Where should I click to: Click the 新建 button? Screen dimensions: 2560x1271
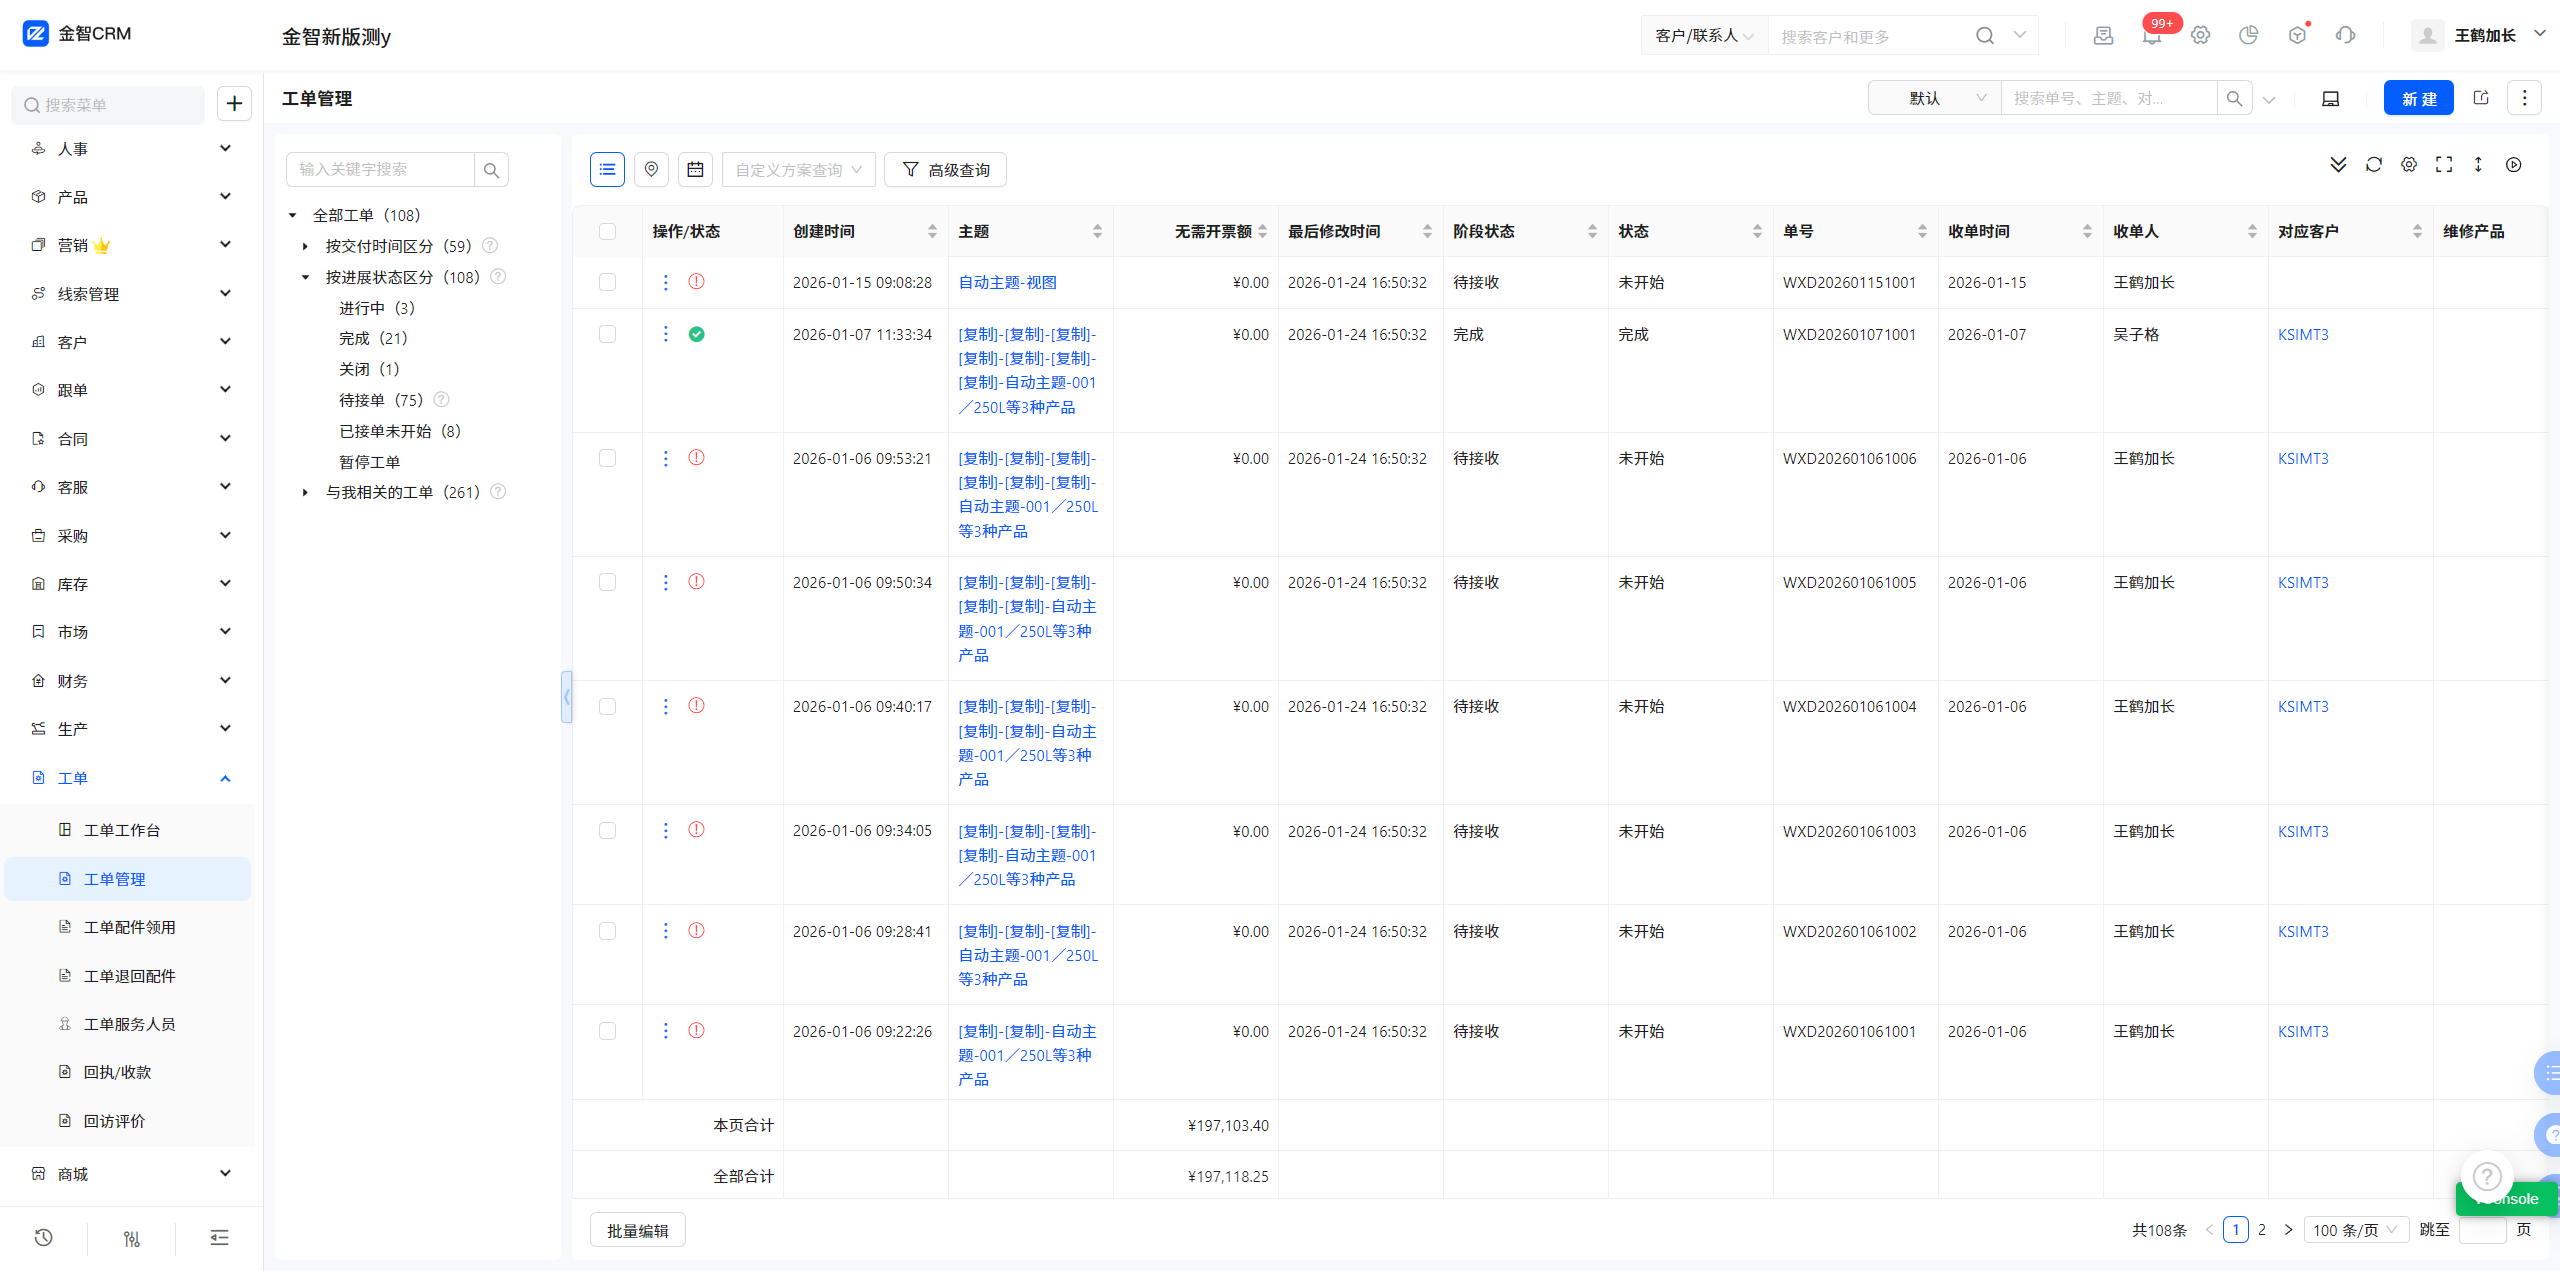coord(2418,99)
